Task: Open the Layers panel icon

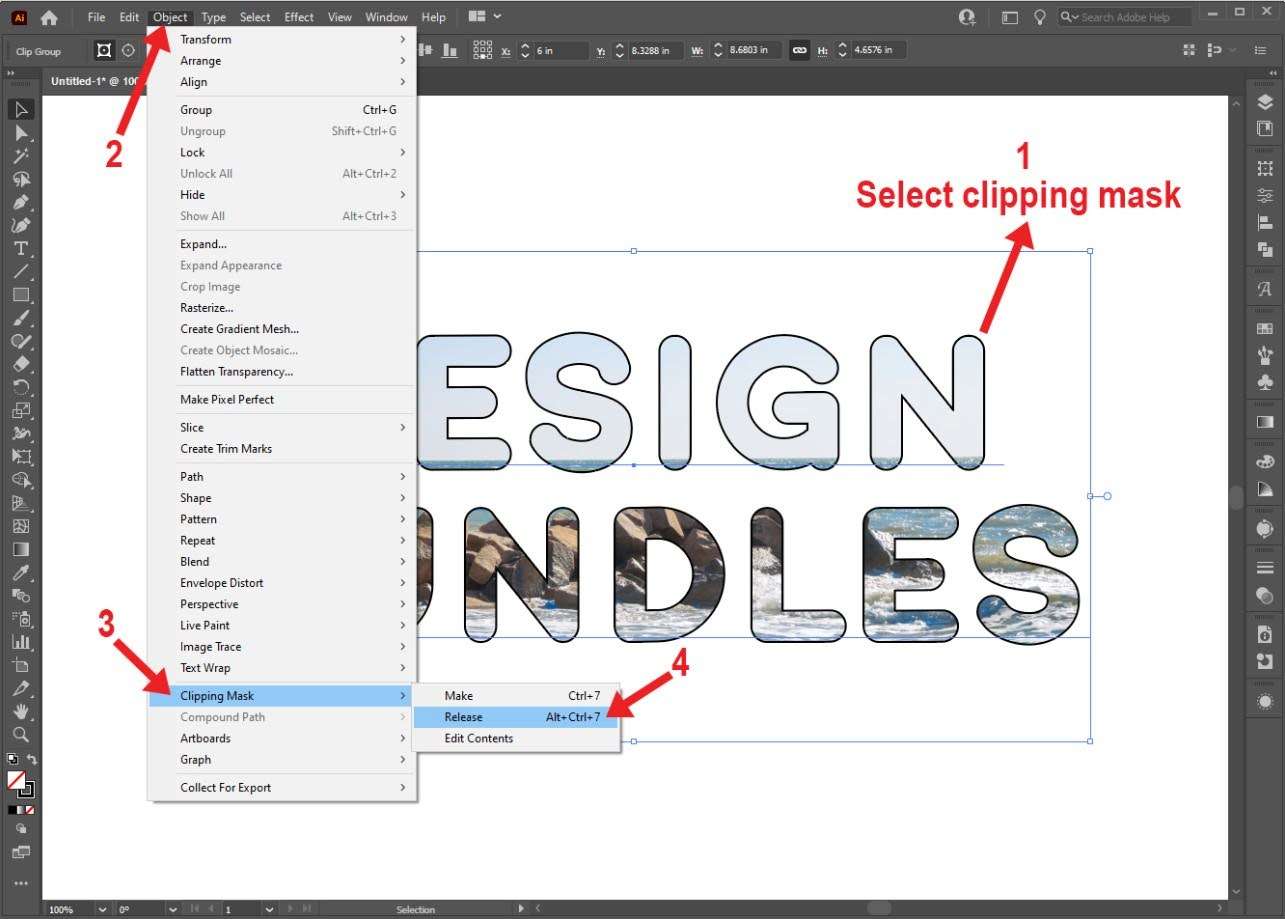Action: coord(1265,103)
